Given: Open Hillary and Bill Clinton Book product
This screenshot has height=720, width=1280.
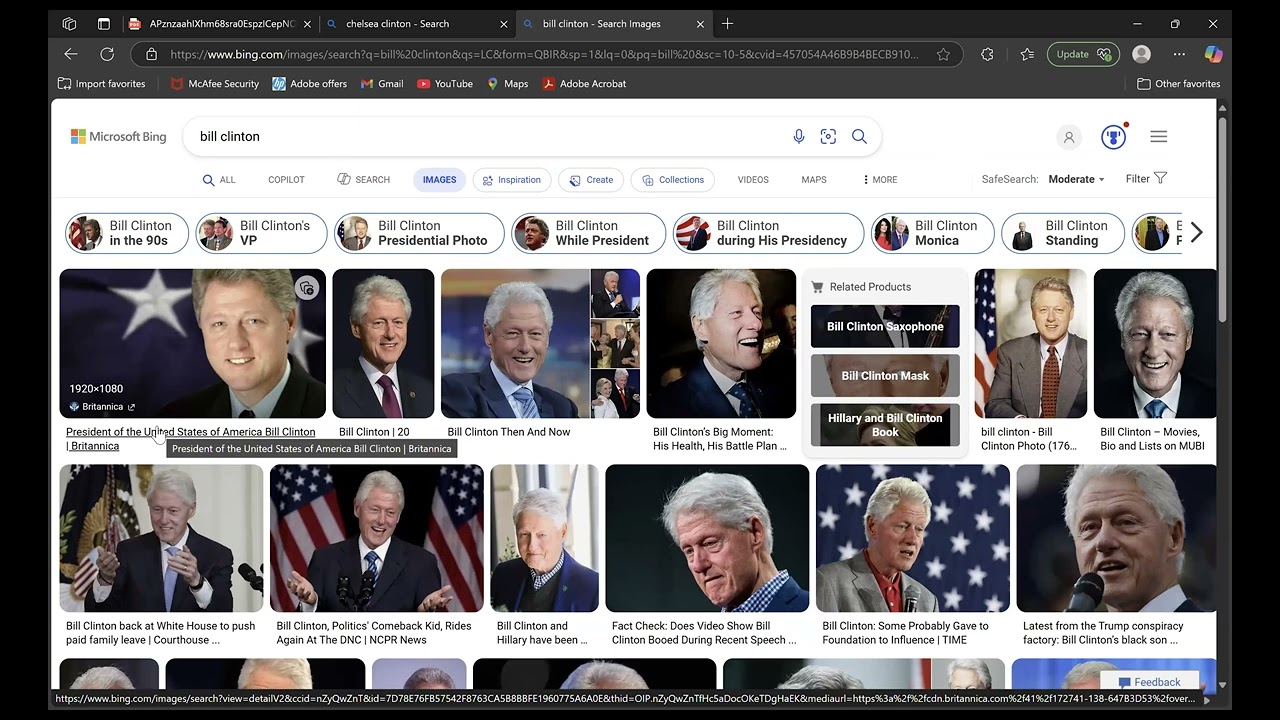Looking at the screenshot, I should pos(885,425).
